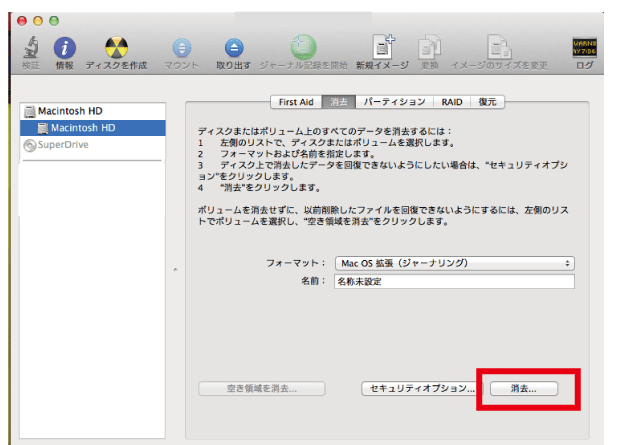Click the Erase Free Space (空き領域を消去...) button
This screenshot has height=445, width=617.
click(x=262, y=389)
